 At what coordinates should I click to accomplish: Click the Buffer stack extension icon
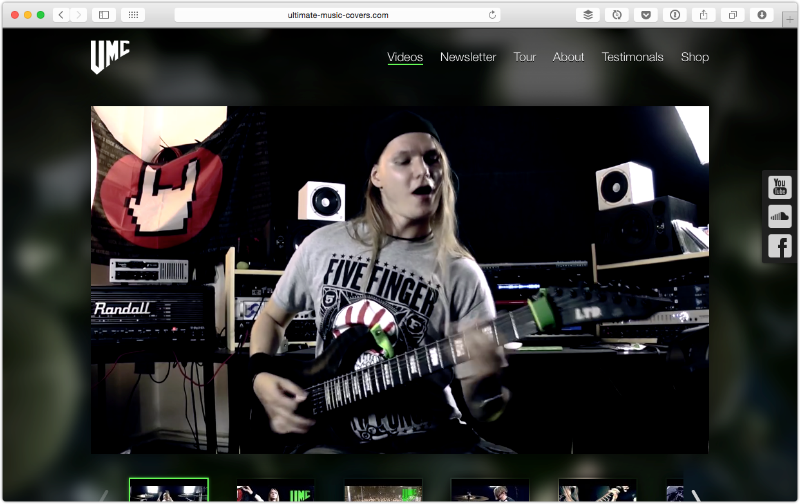coord(588,15)
